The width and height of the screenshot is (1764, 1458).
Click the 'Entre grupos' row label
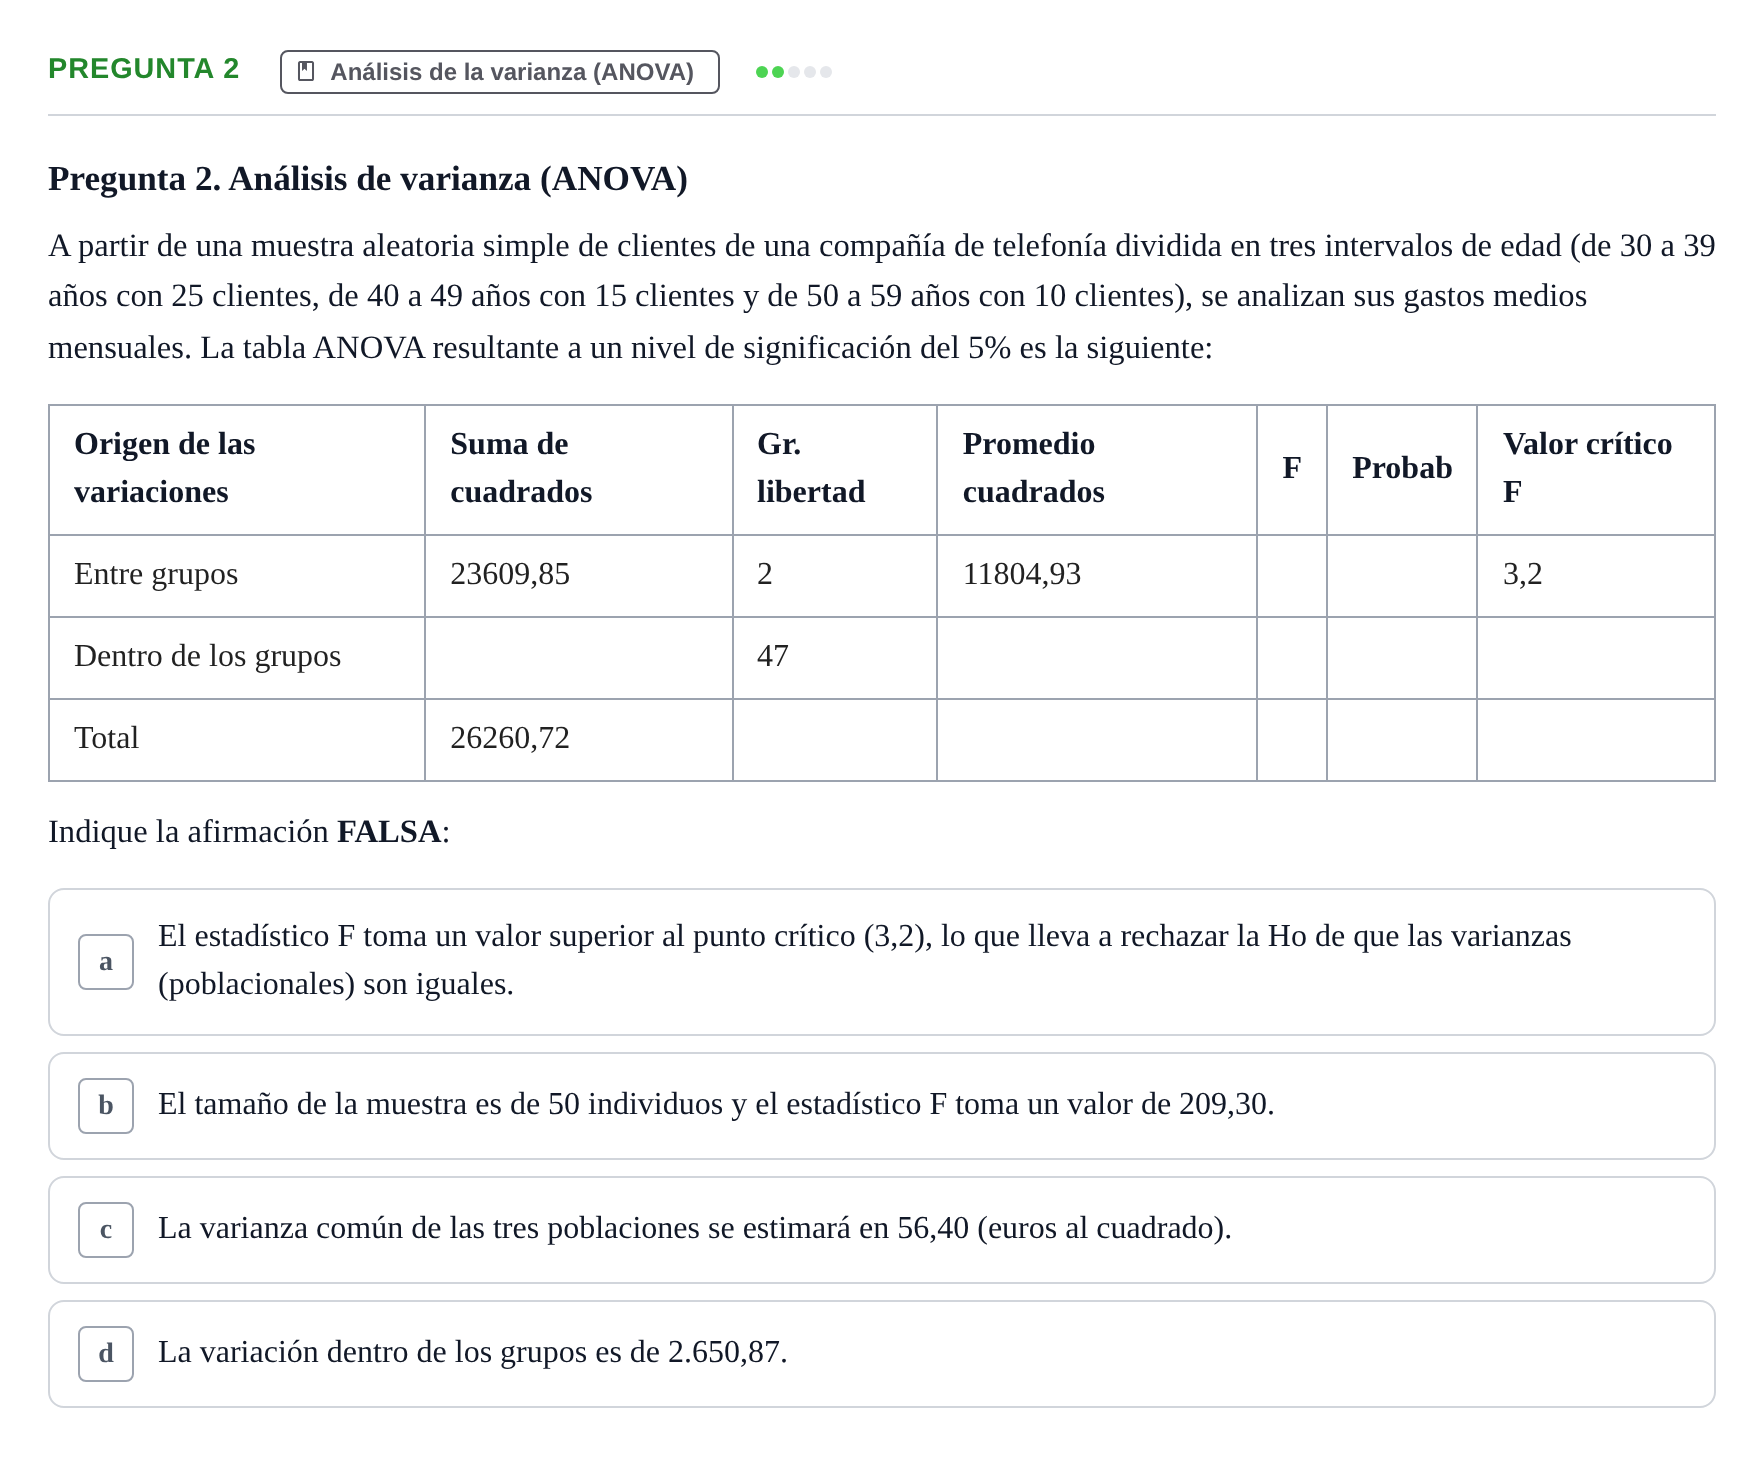(156, 575)
